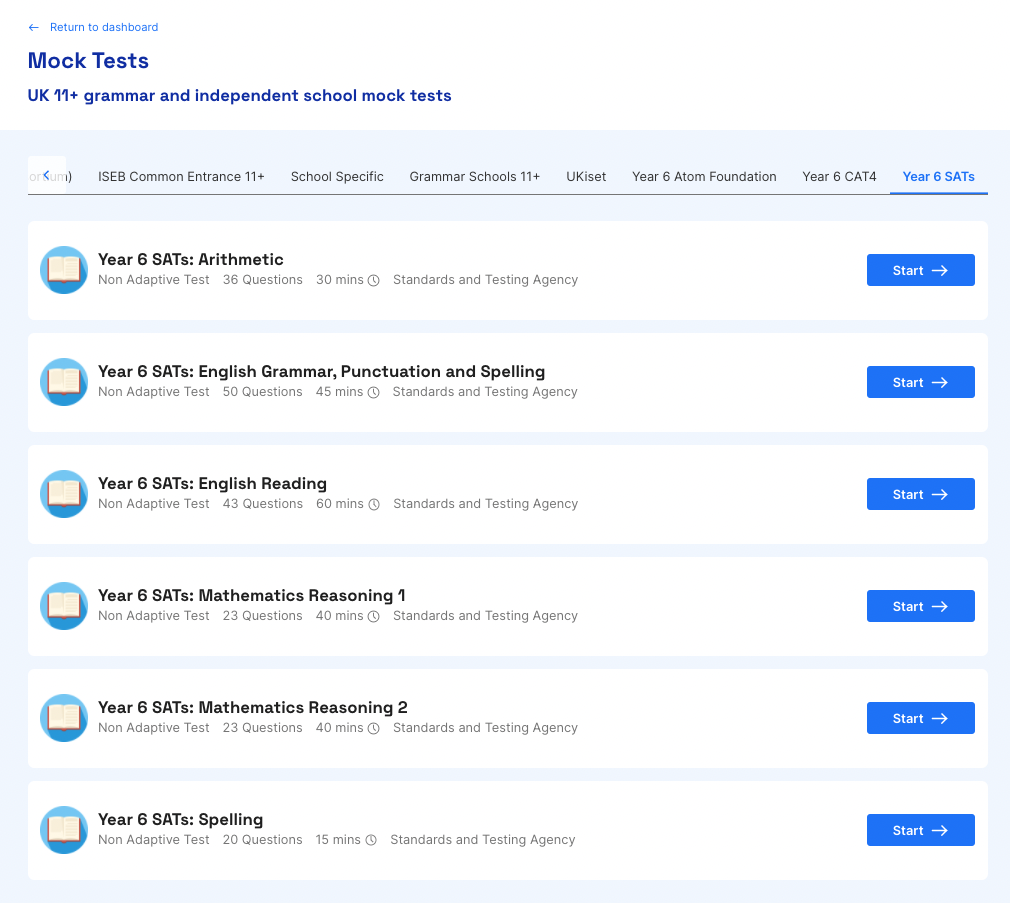
Task: Click the book icon for English Grammar, Punctuation and Spelling
Action: pos(64,382)
